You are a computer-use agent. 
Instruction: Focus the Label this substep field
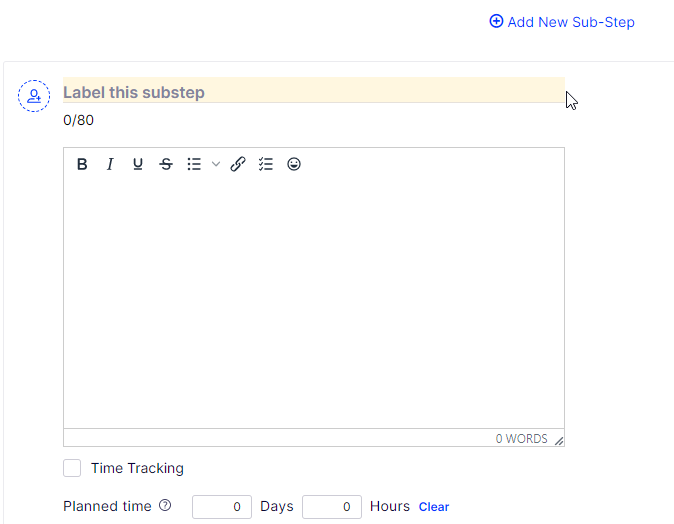pos(314,92)
